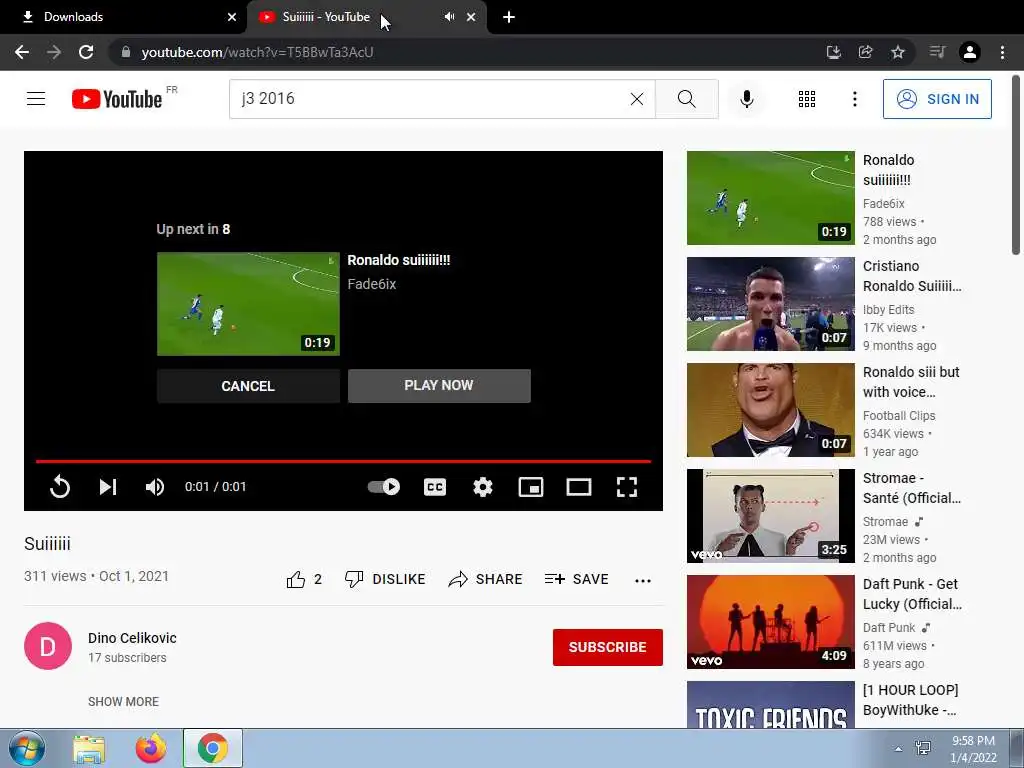
Task: Bookmark this tab with the star
Action: pos(898,52)
